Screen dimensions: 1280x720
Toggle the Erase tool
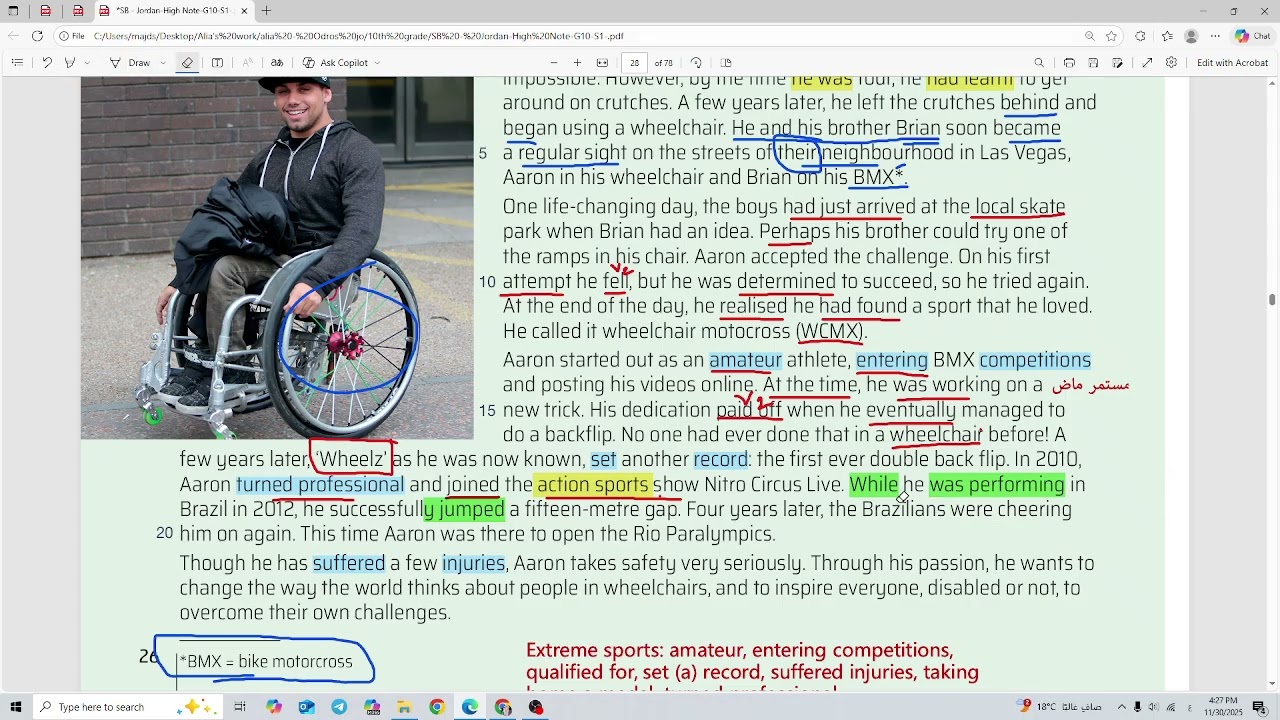pos(187,62)
